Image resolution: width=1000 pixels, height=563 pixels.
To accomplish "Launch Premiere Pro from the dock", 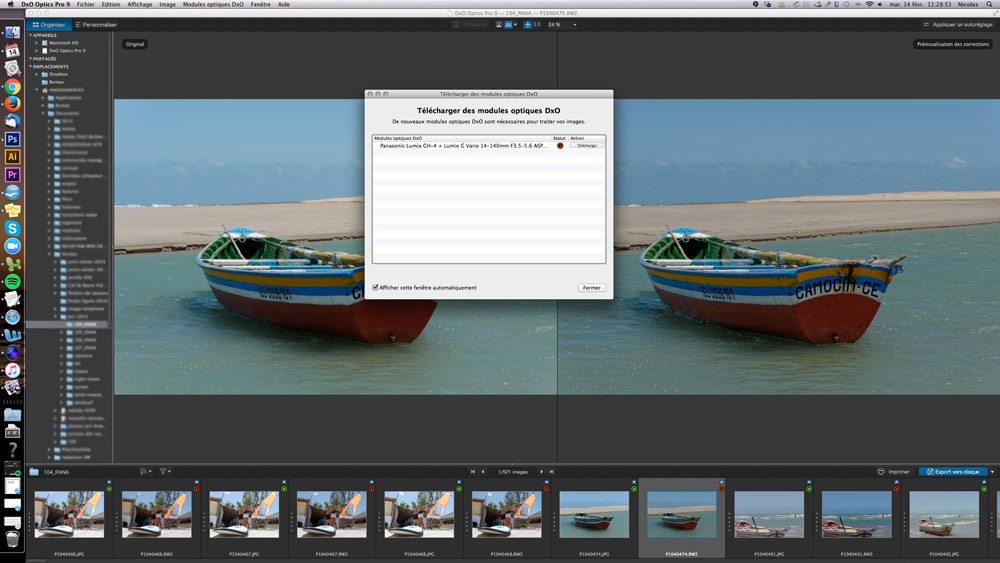I will [x=12, y=175].
